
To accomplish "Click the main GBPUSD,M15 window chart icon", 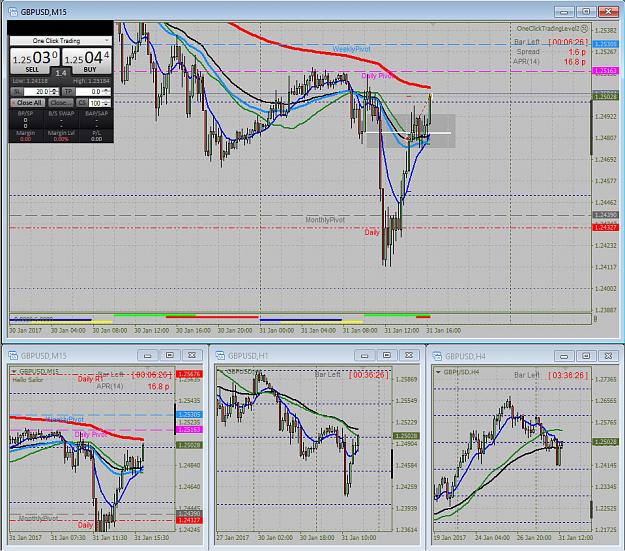I will [13, 12].
